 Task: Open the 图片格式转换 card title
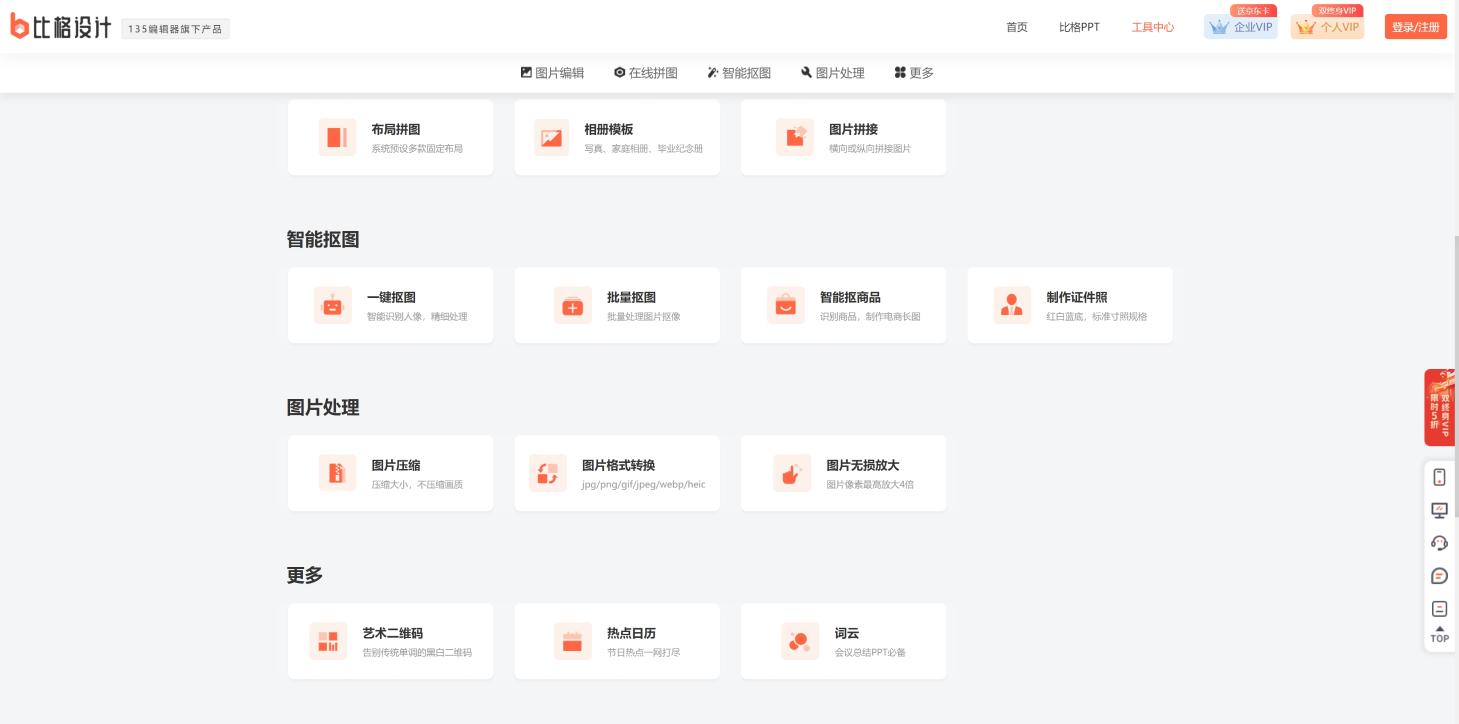(619, 465)
